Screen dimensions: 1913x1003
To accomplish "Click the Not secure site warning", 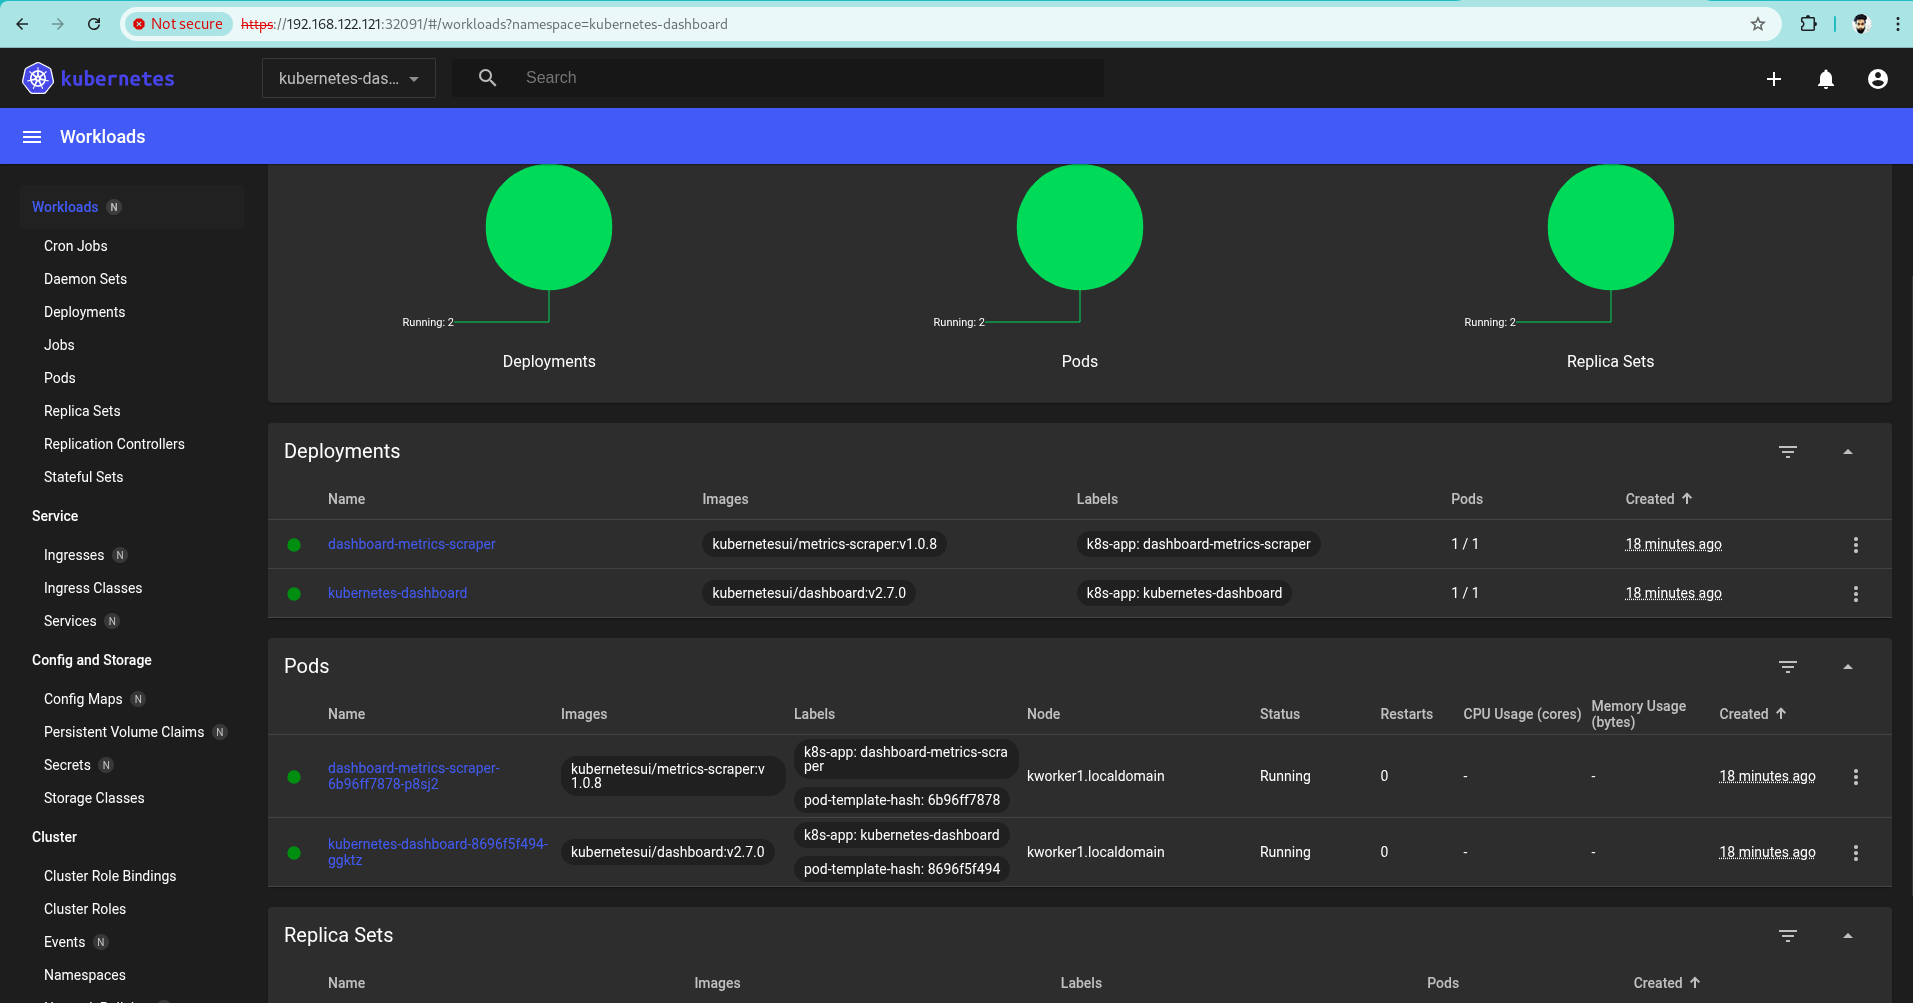I will [178, 24].
